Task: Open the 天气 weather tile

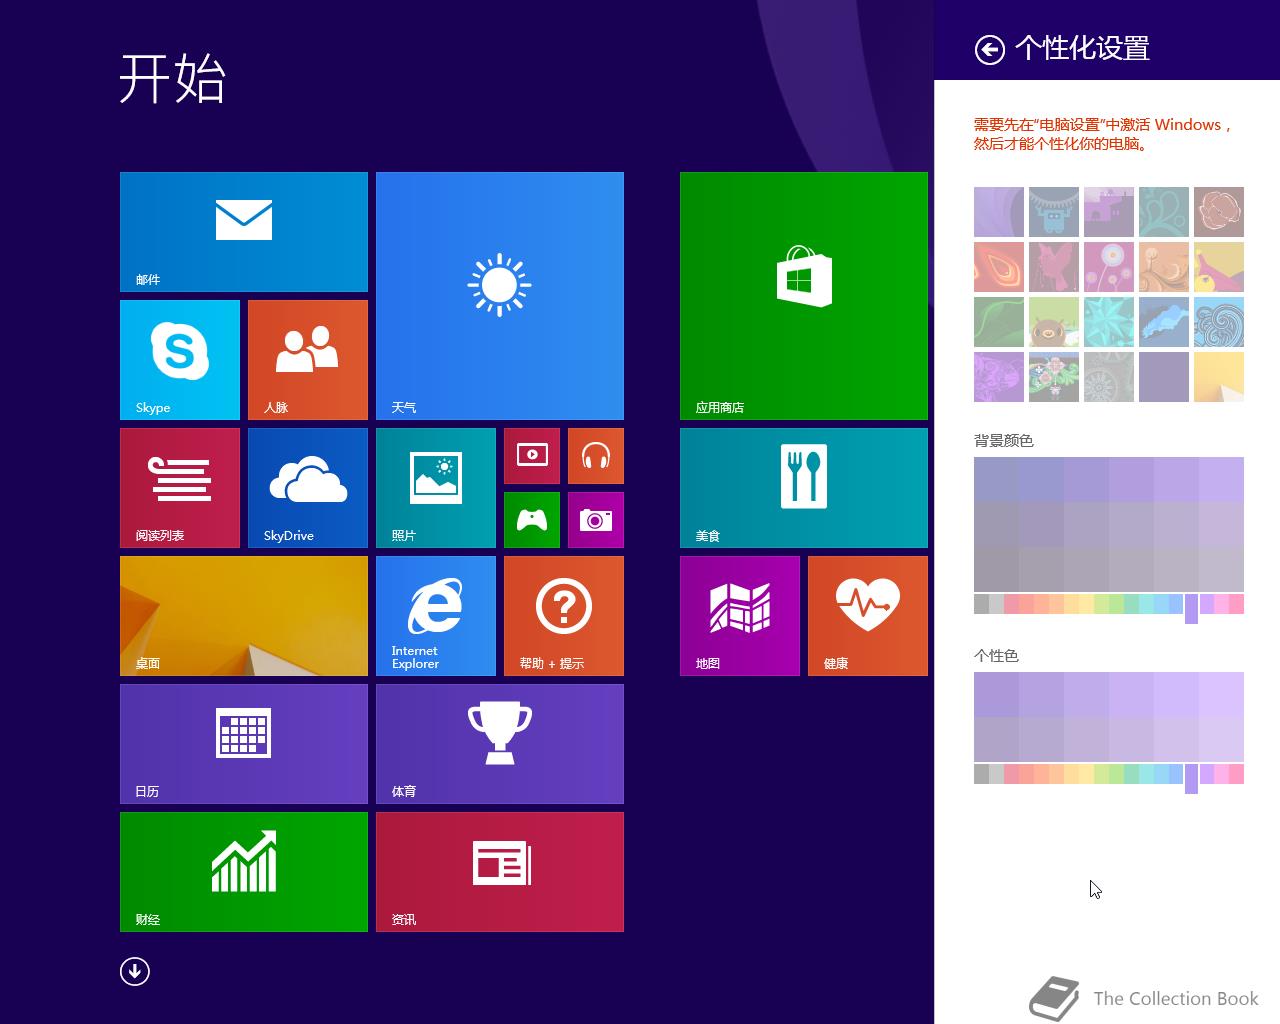Action: click(500, 296)
